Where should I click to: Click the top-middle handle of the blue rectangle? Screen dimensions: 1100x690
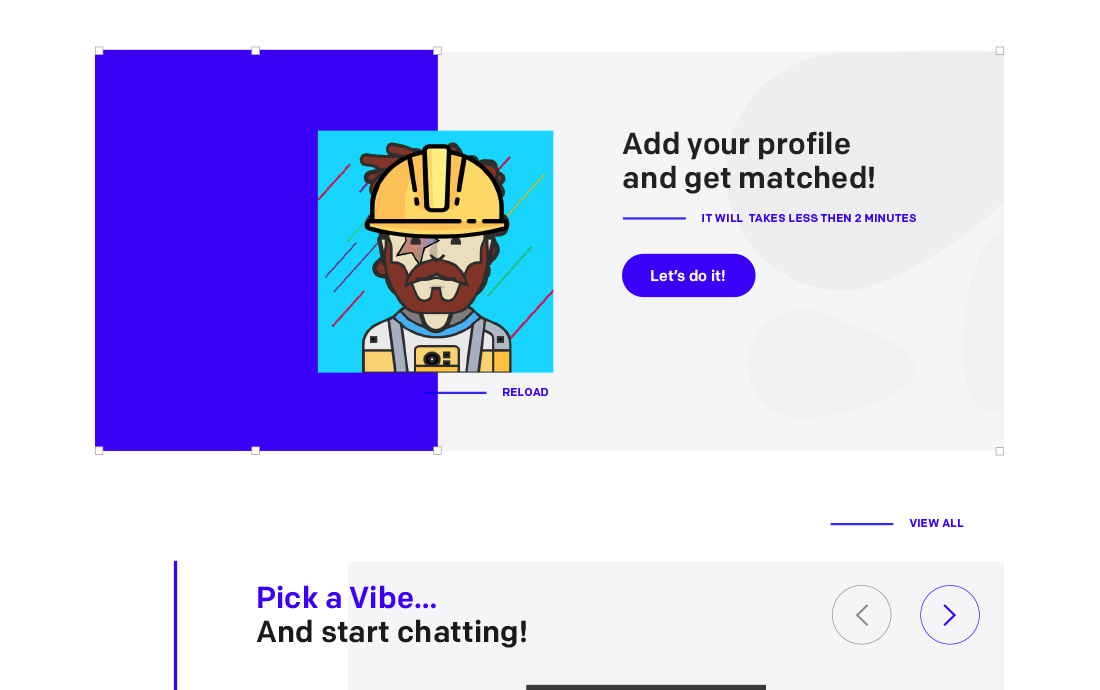coord(255,50)
